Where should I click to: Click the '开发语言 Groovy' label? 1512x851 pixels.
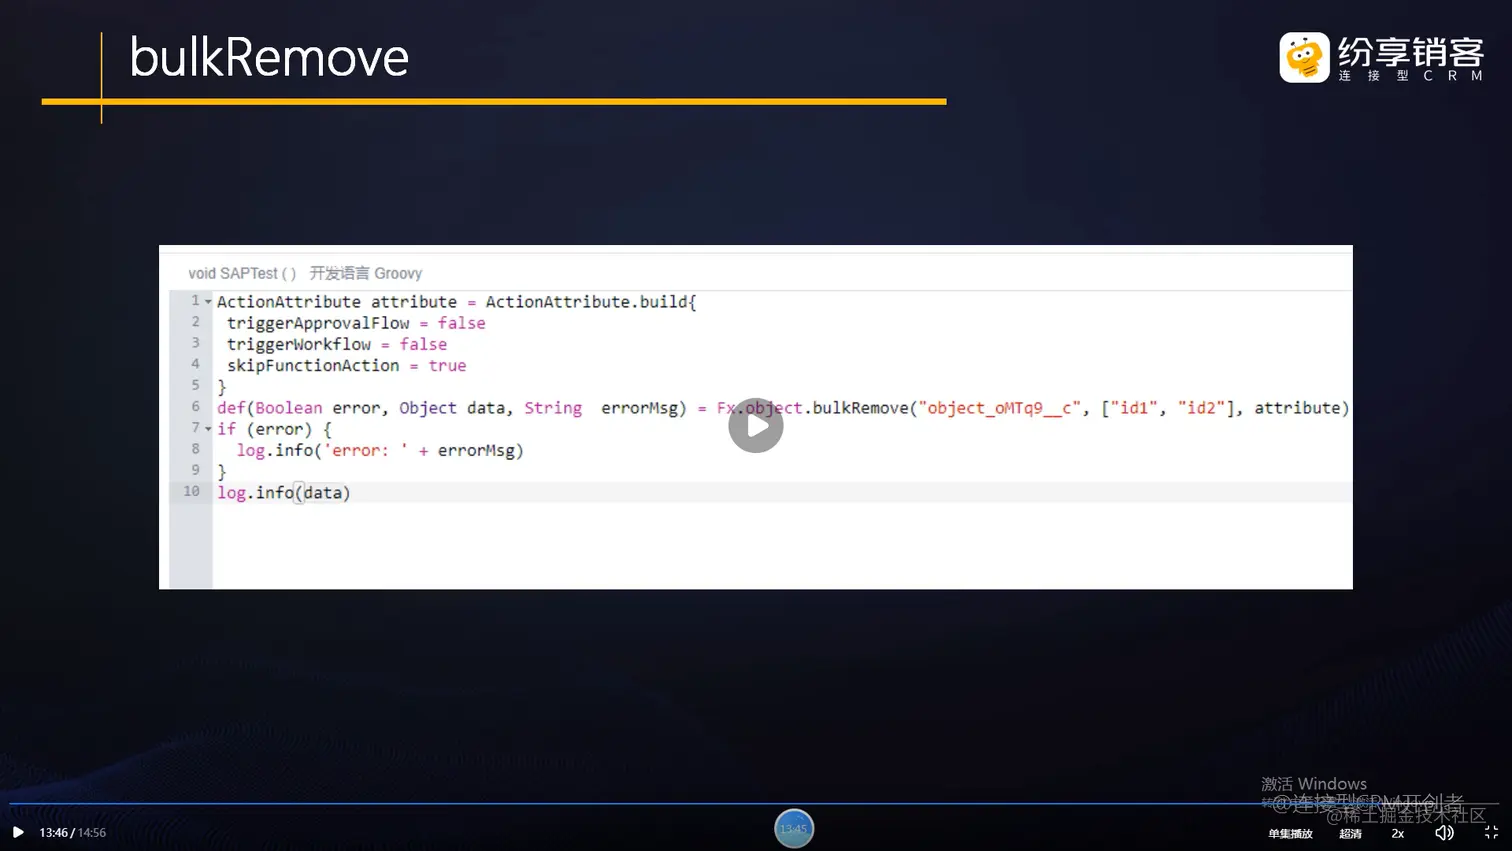[x=365, y=273]
